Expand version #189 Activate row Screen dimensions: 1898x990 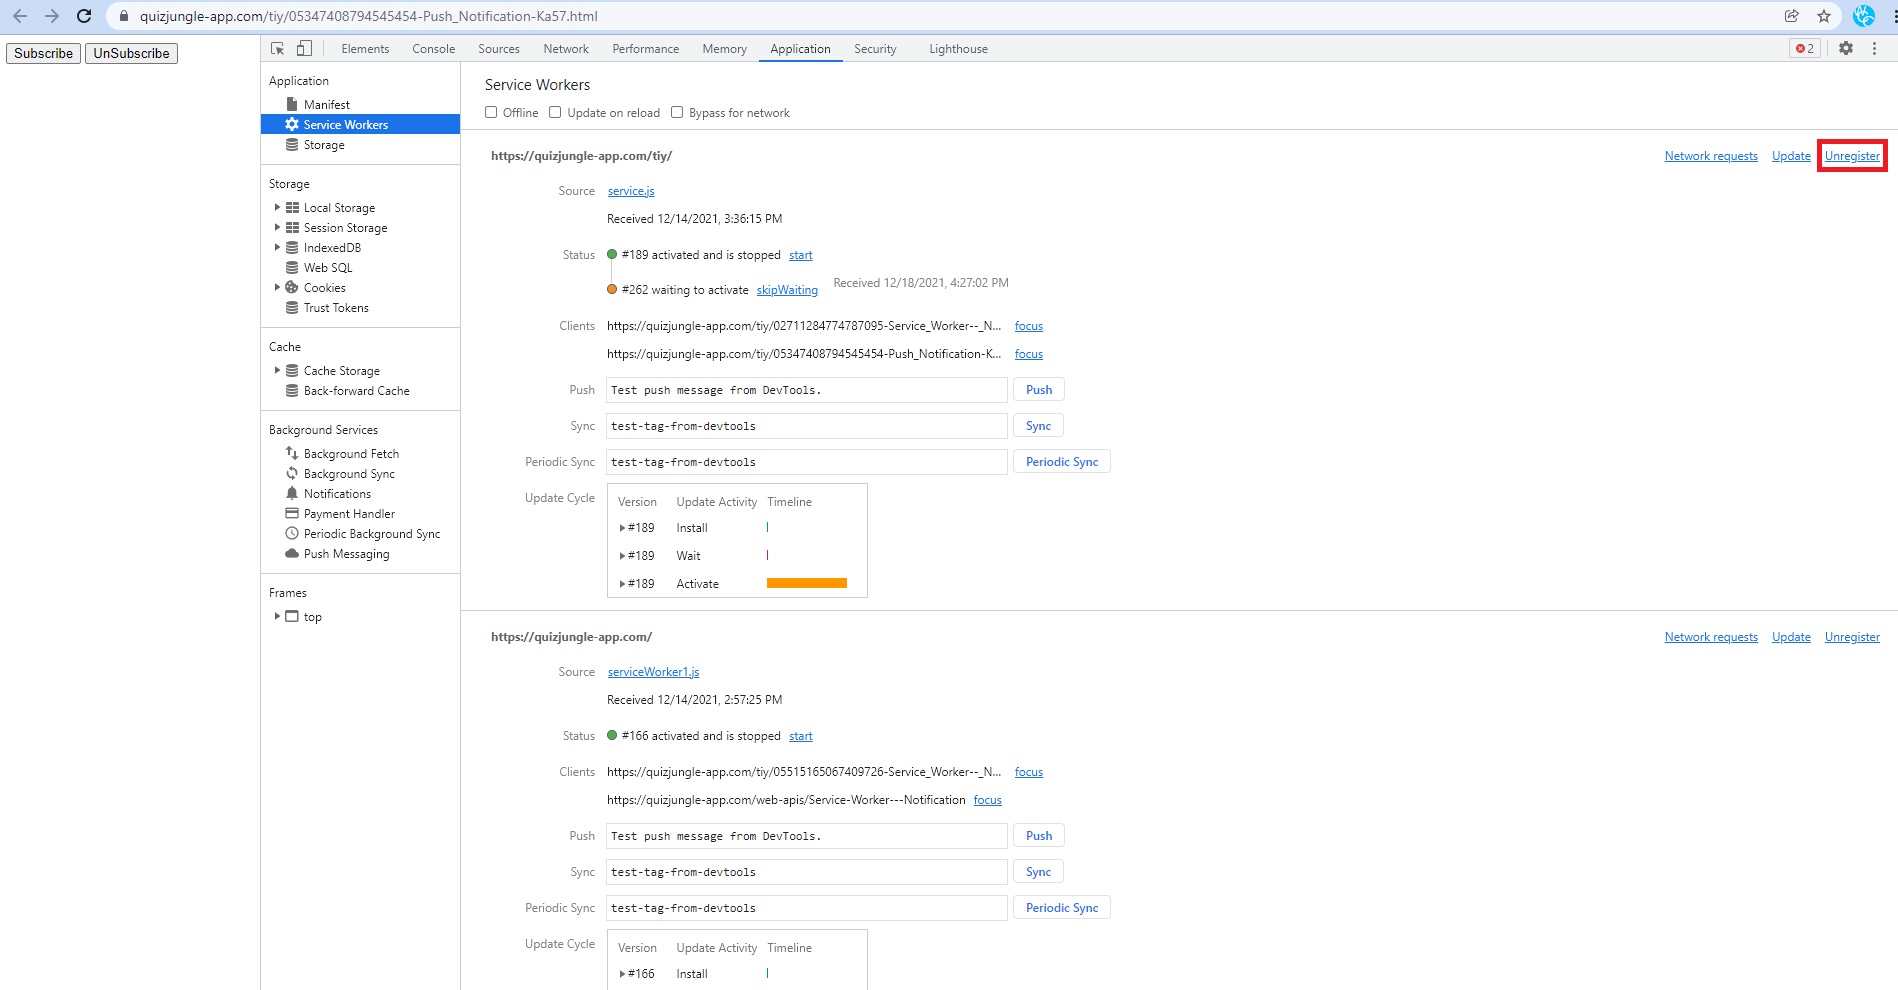coord(622,584)
